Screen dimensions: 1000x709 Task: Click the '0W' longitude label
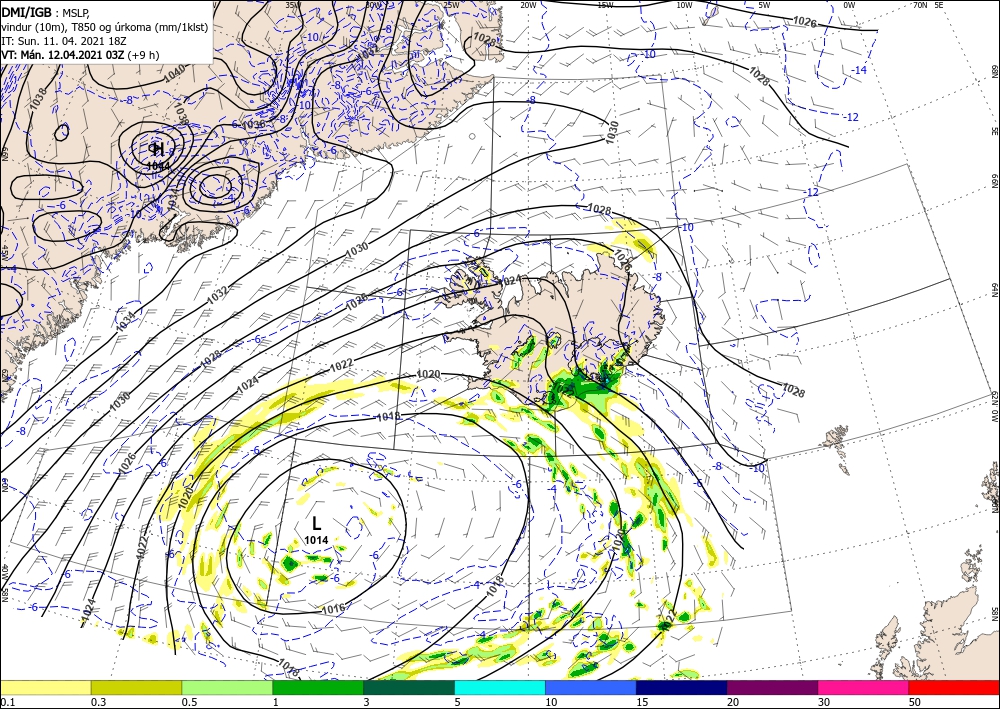(x=849, y=5)
